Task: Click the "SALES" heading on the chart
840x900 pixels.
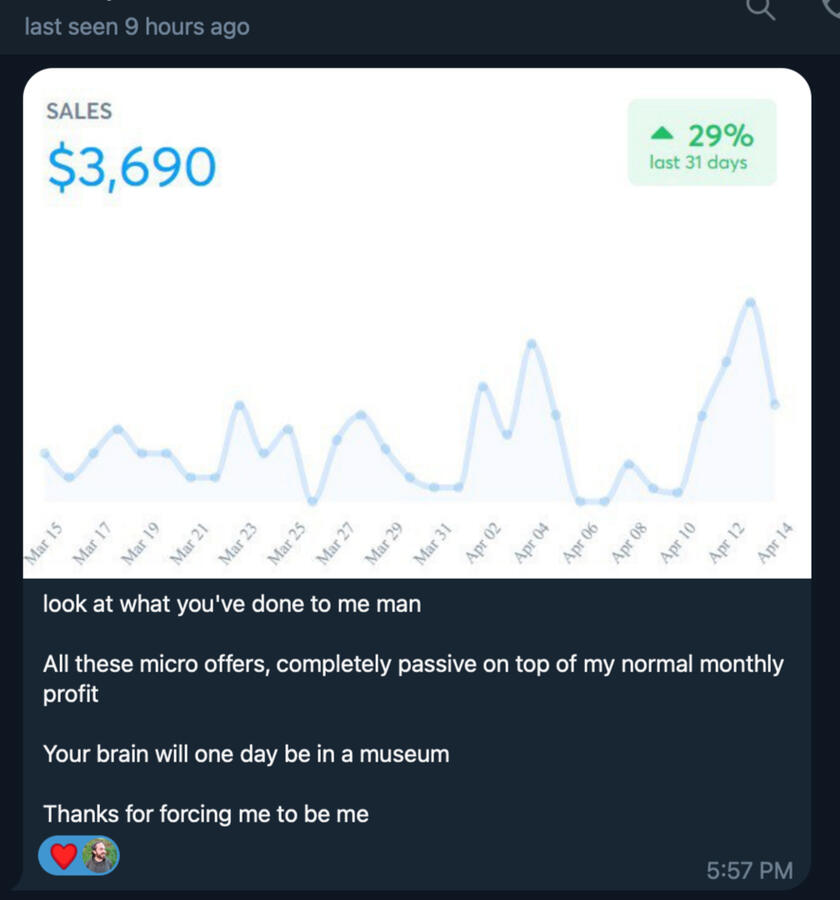Action: pos(79,111)
